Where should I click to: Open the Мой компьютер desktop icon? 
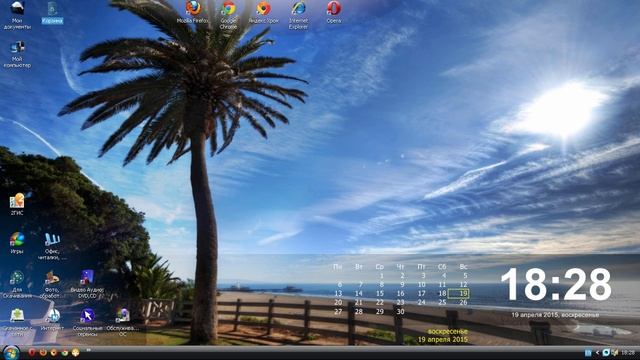17,54
